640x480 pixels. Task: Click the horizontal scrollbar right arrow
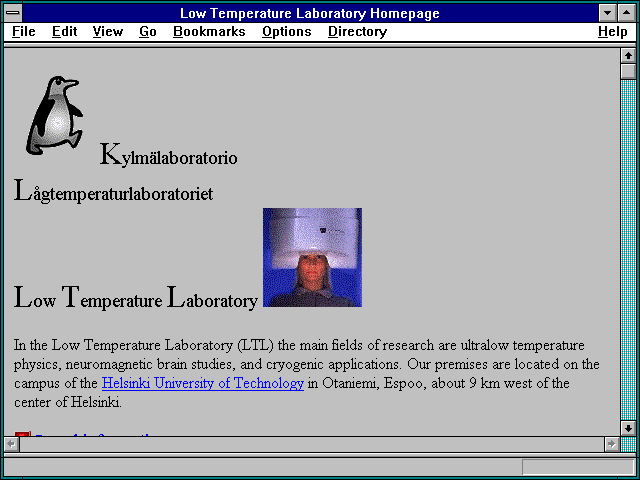611,444
